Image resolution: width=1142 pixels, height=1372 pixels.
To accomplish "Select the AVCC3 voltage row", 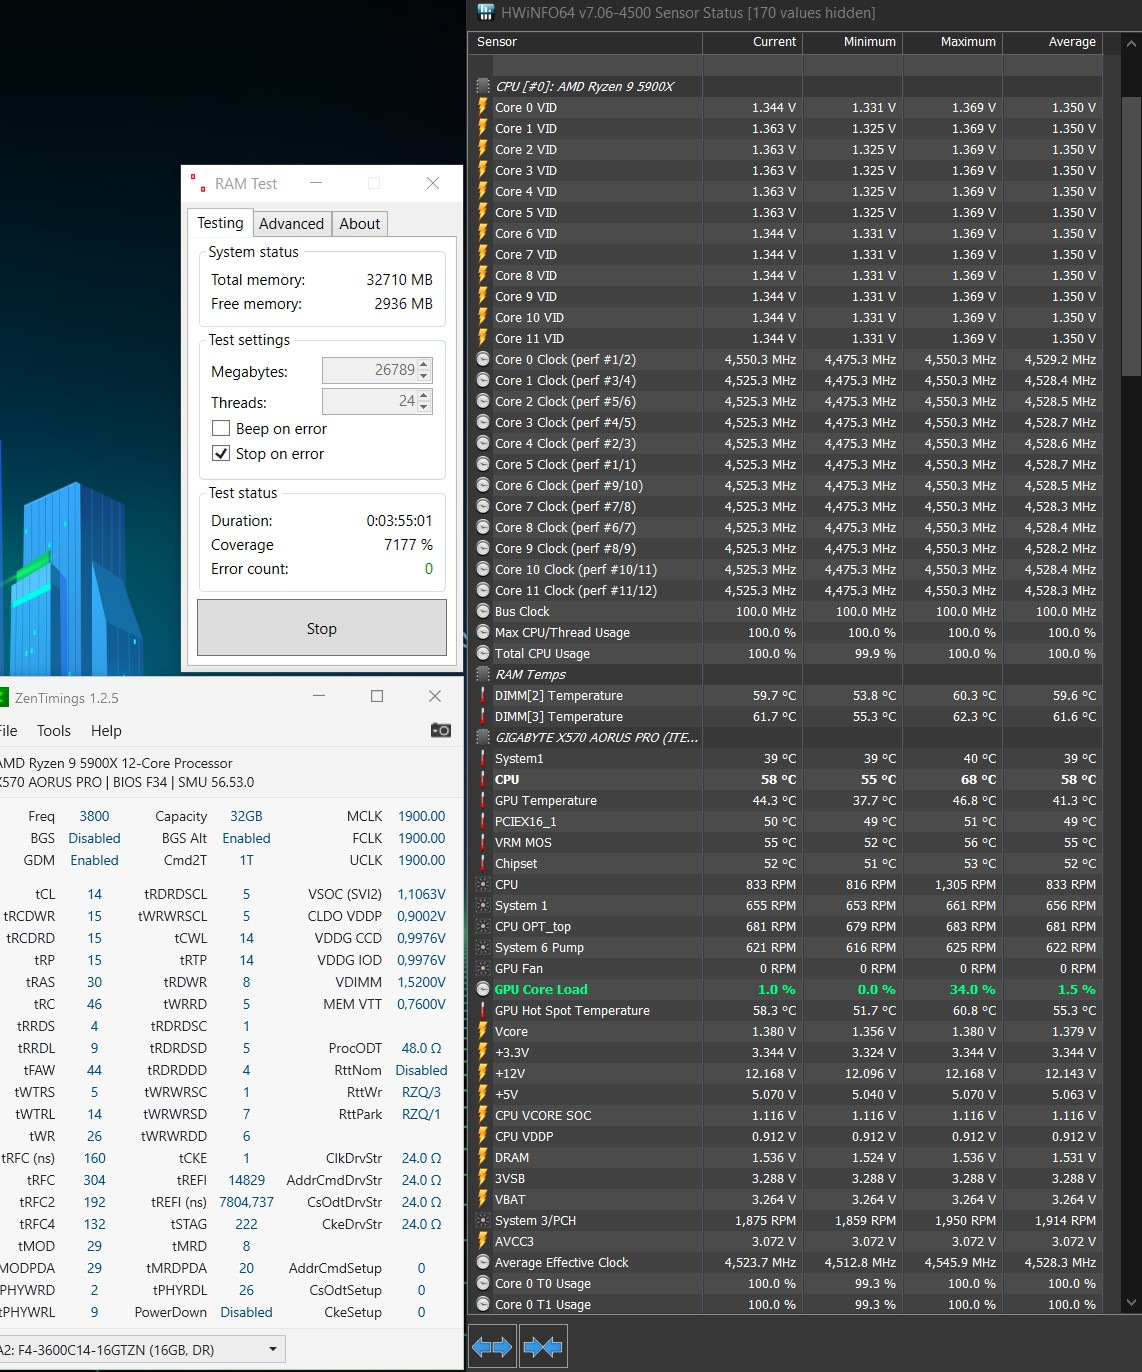I will click(x=786, y=1241).
